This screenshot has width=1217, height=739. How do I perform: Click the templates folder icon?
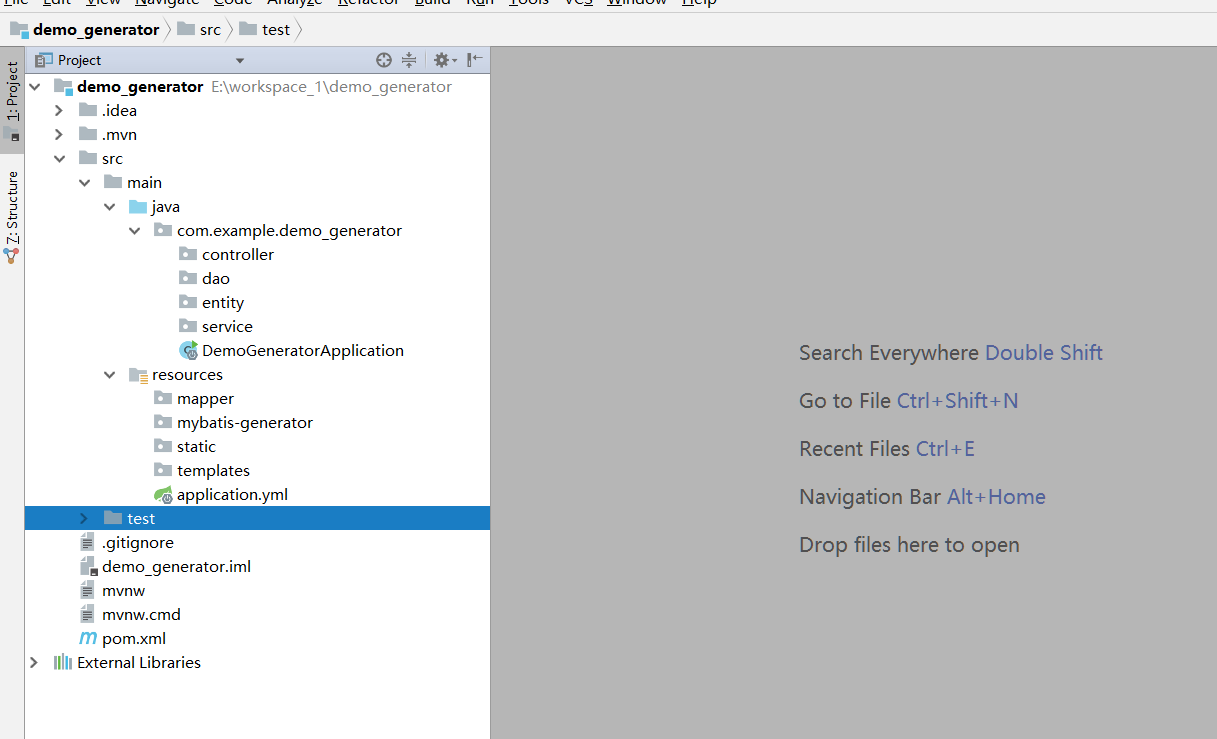[163, 470]
